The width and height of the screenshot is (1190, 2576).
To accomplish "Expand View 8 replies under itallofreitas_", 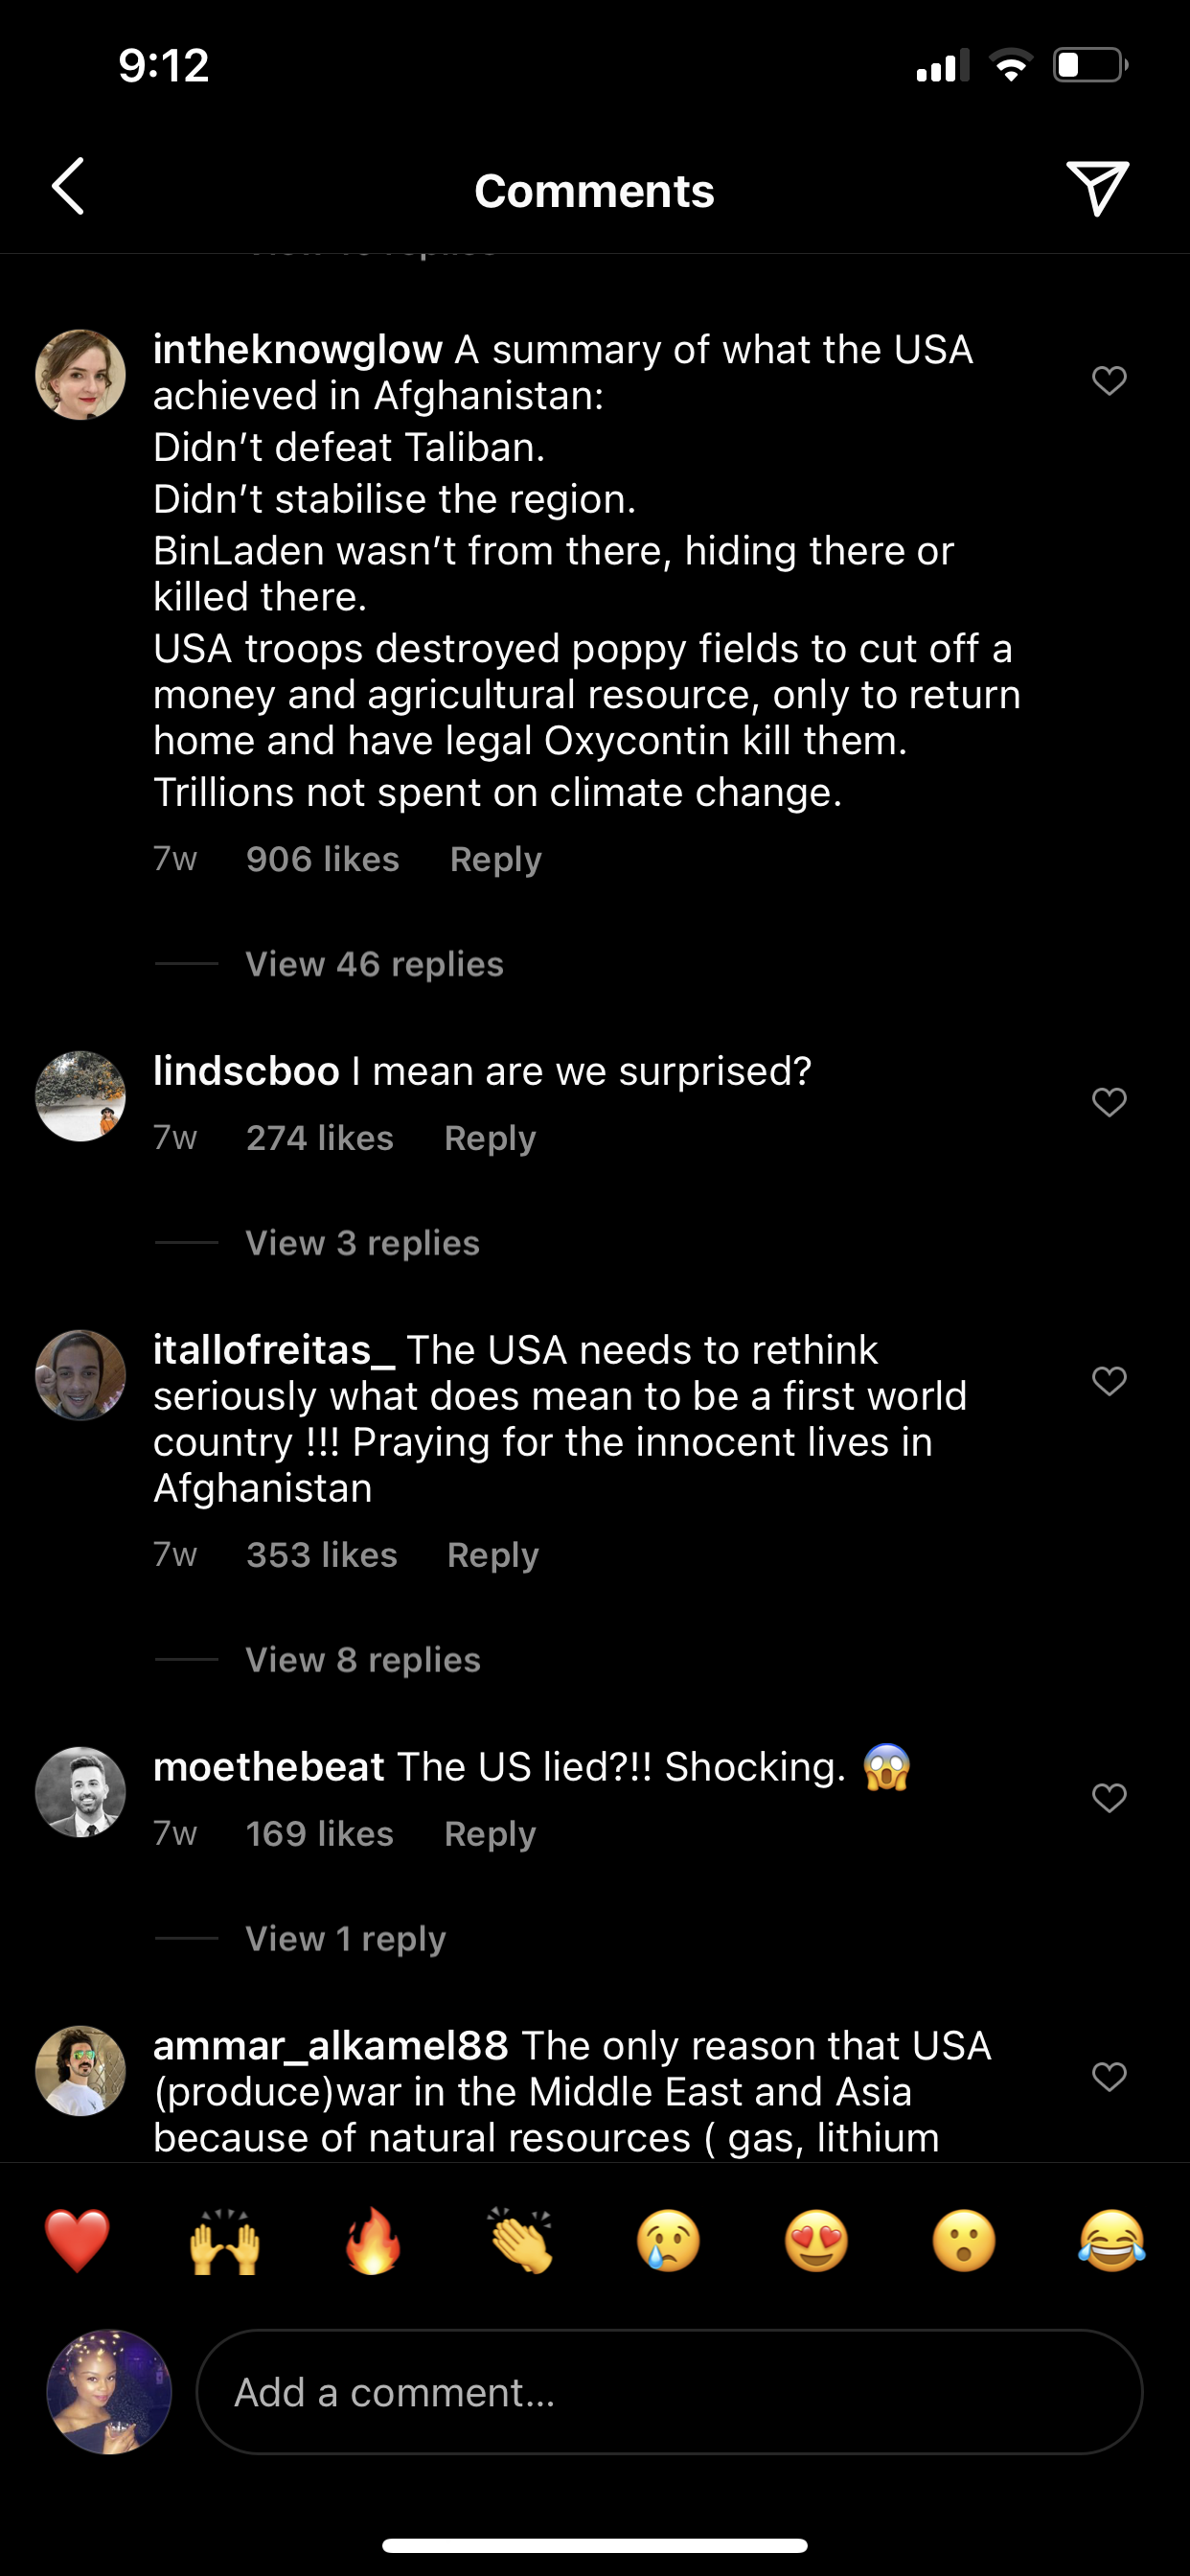I will pos(363,1660).
